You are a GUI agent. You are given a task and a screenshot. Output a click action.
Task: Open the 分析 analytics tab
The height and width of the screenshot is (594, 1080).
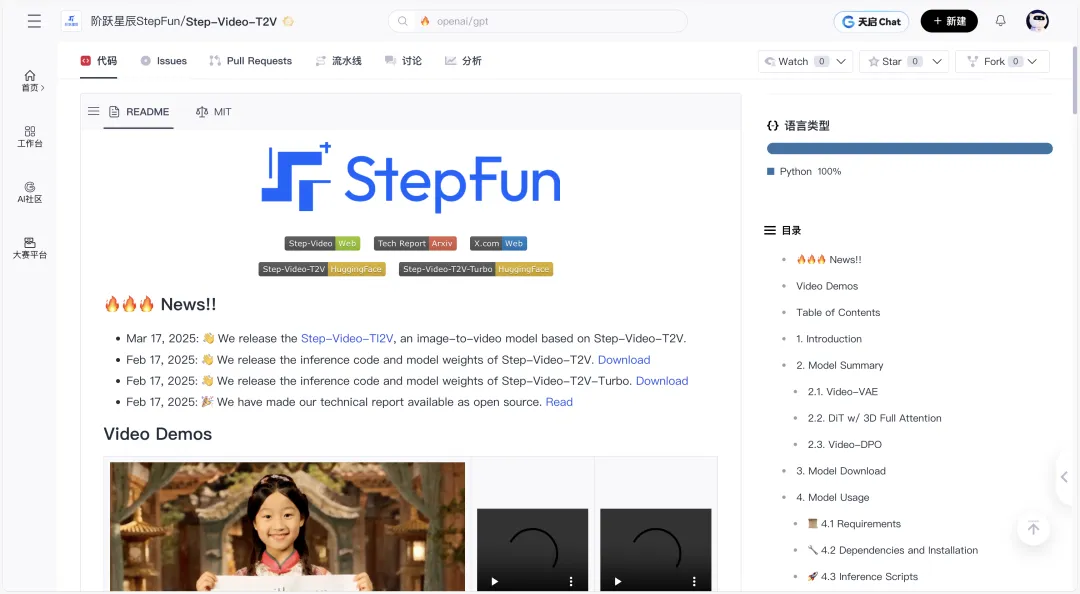click(463, 61)
